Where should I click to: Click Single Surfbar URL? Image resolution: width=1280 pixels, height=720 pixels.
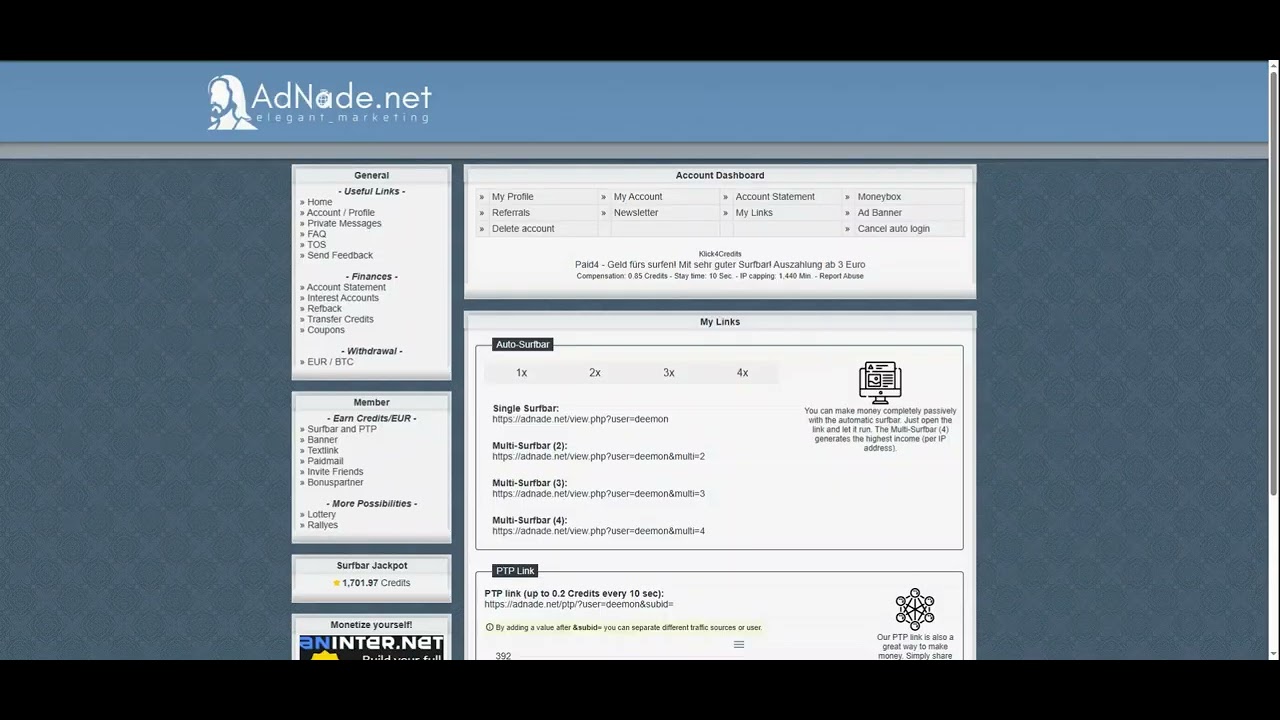click(x=581, y=420)
